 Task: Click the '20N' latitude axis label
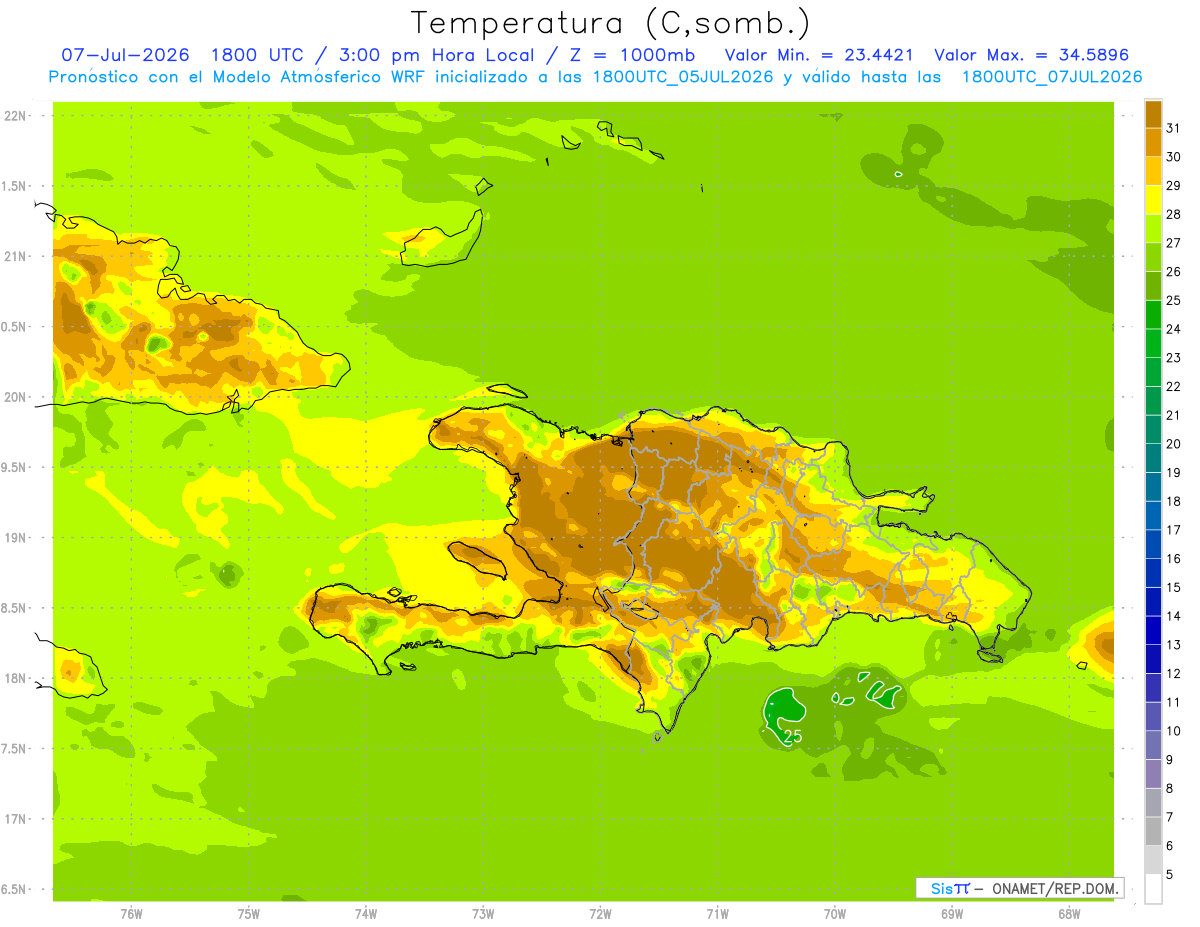(x=14, y=397)
